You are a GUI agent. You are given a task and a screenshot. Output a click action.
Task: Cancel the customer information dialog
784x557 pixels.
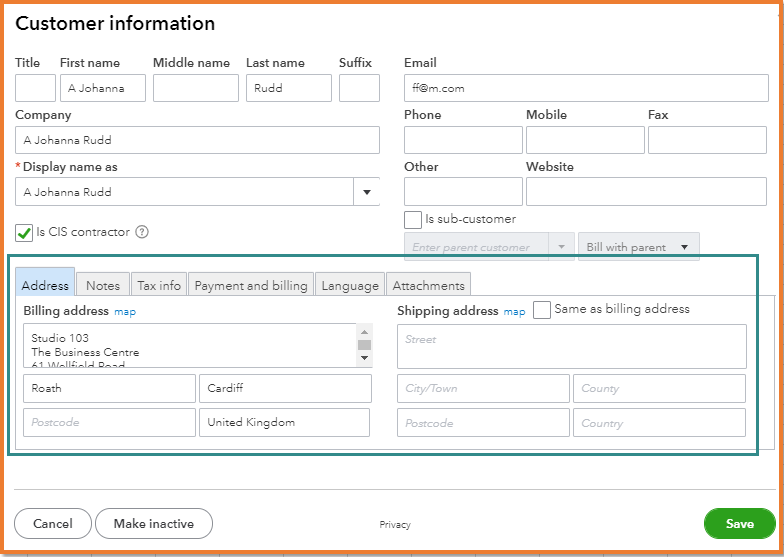53,523
